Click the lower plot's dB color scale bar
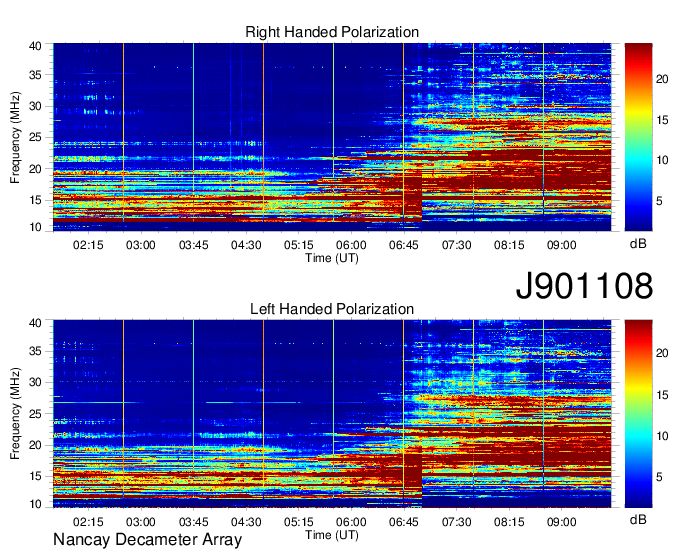 pos(638,414)
